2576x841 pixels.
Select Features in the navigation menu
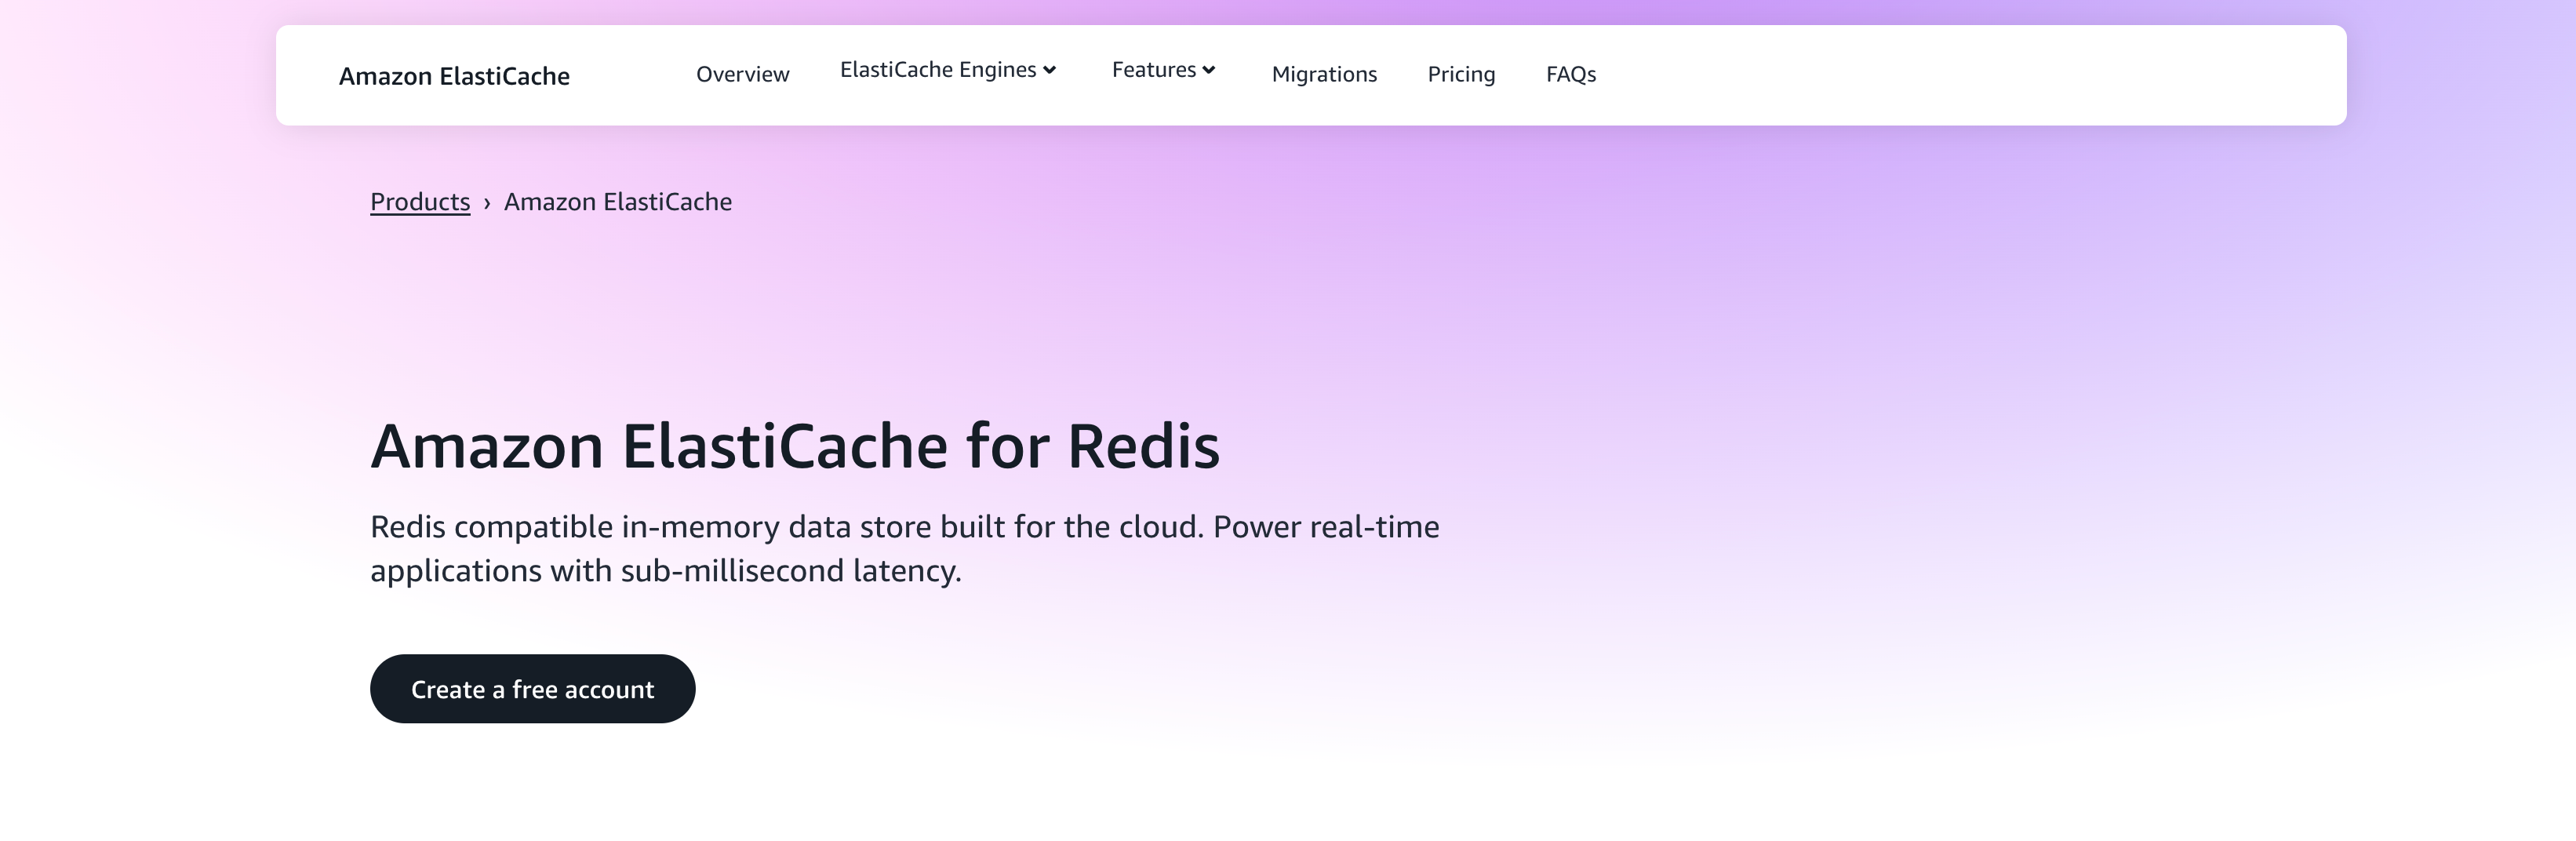(1155, 70)
